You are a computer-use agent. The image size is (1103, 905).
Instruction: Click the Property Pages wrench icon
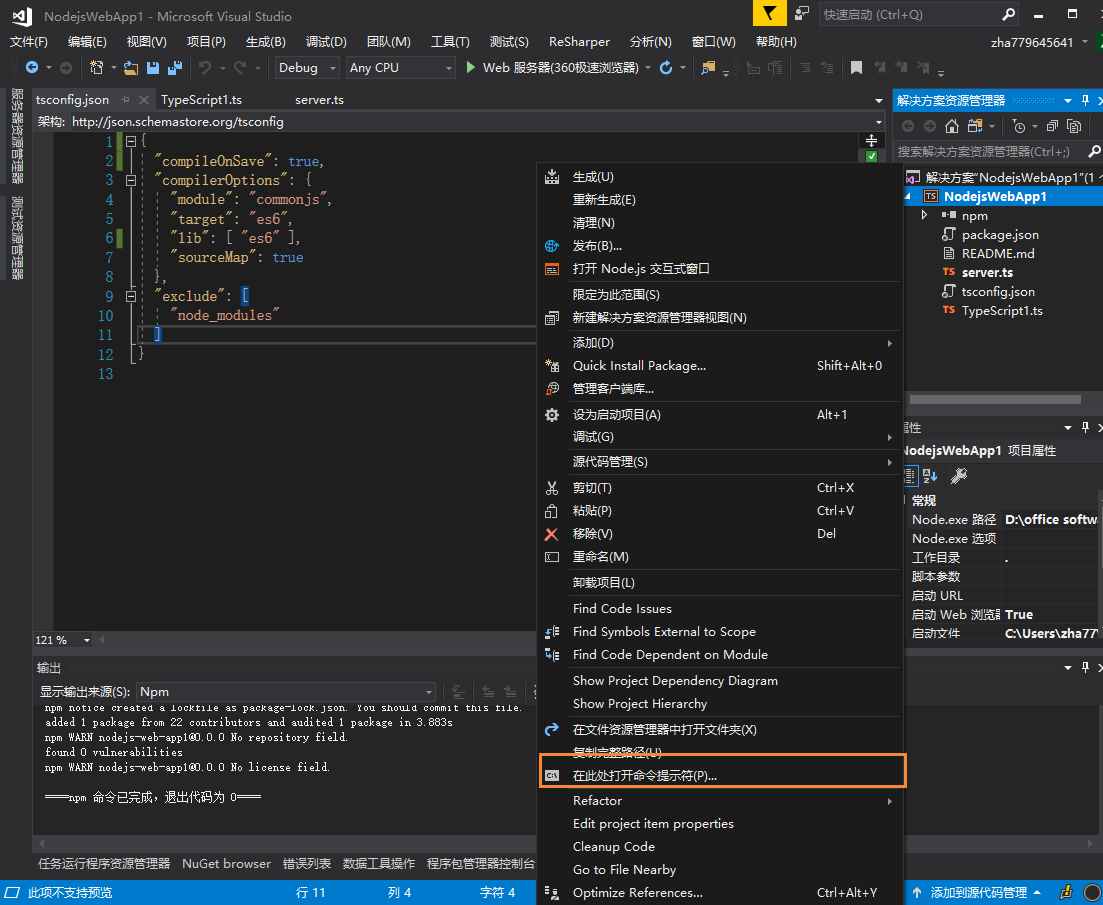(x=958, y=476)
